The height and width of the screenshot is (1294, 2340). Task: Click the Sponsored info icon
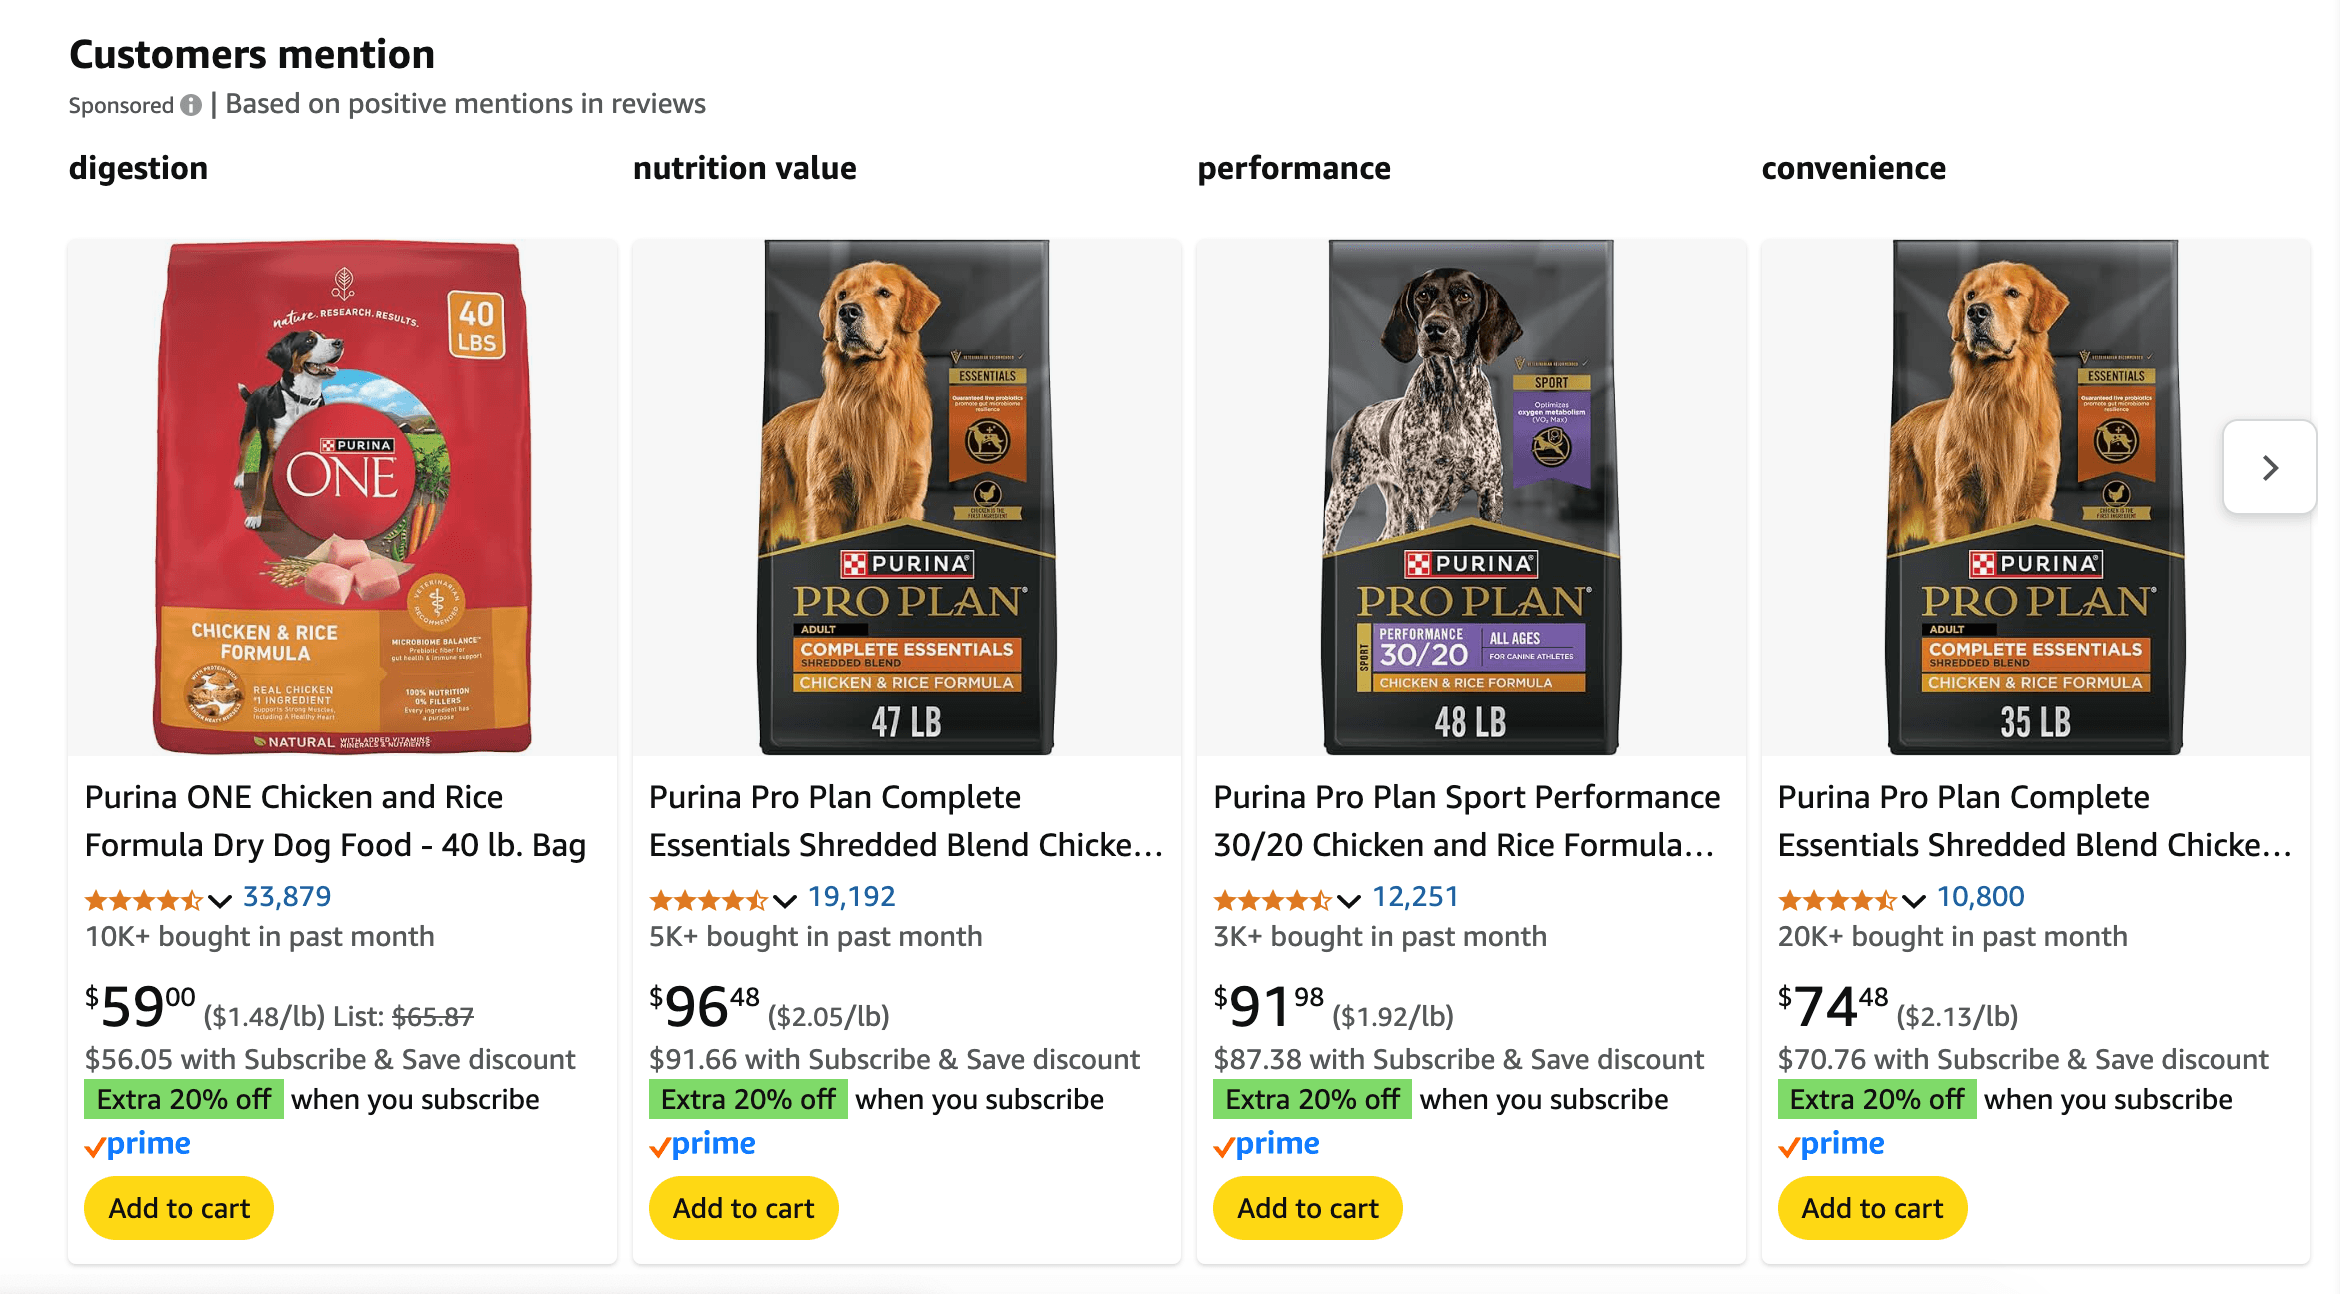[x=191, y=105]
